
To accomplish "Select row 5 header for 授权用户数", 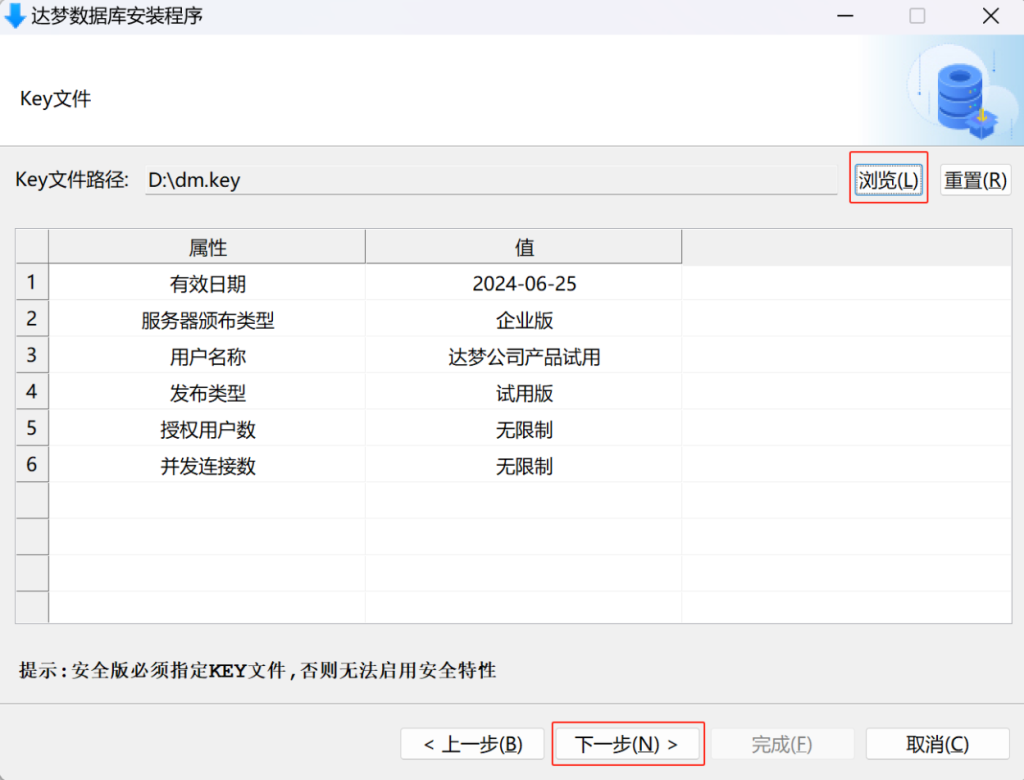I will point(32,429).
